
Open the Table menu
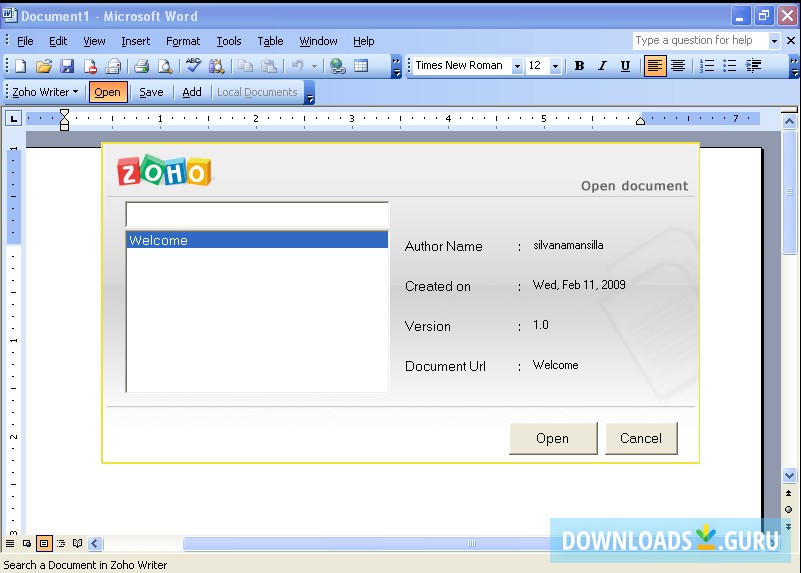pos(270,41)
